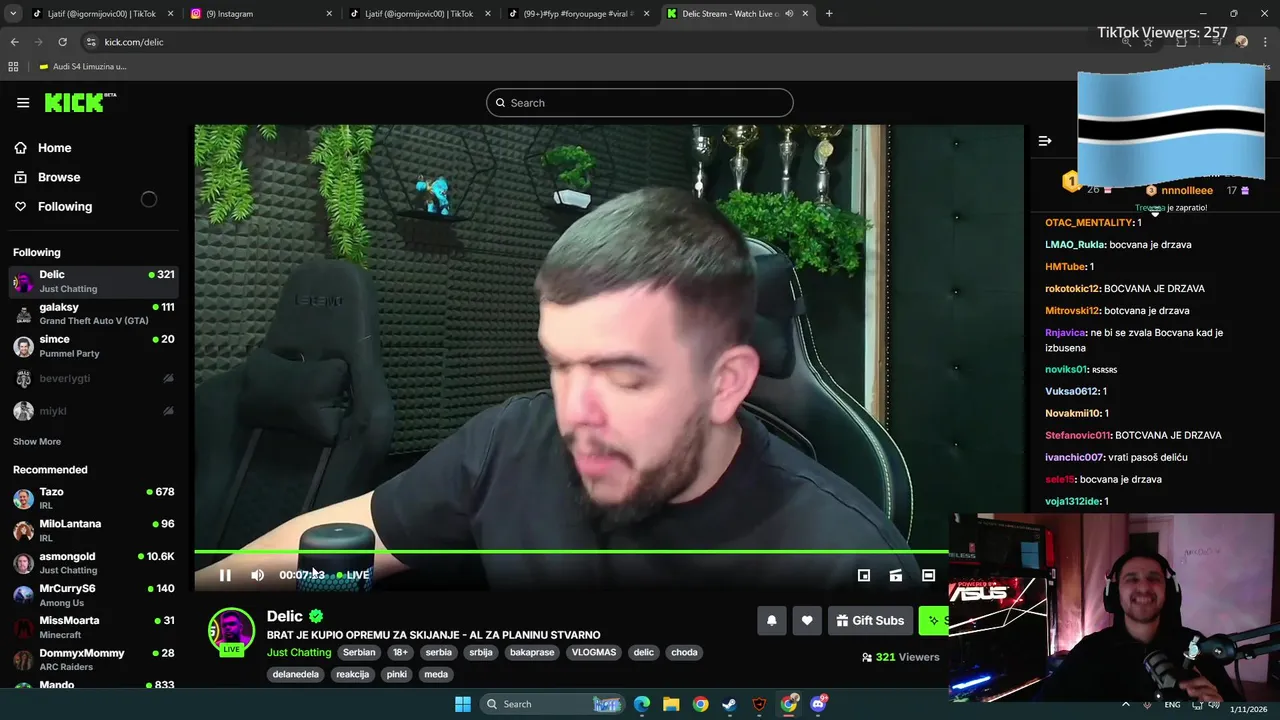Open recommended channel MrCurryS6
The image size is (1280, 720).
pos(94,595)
